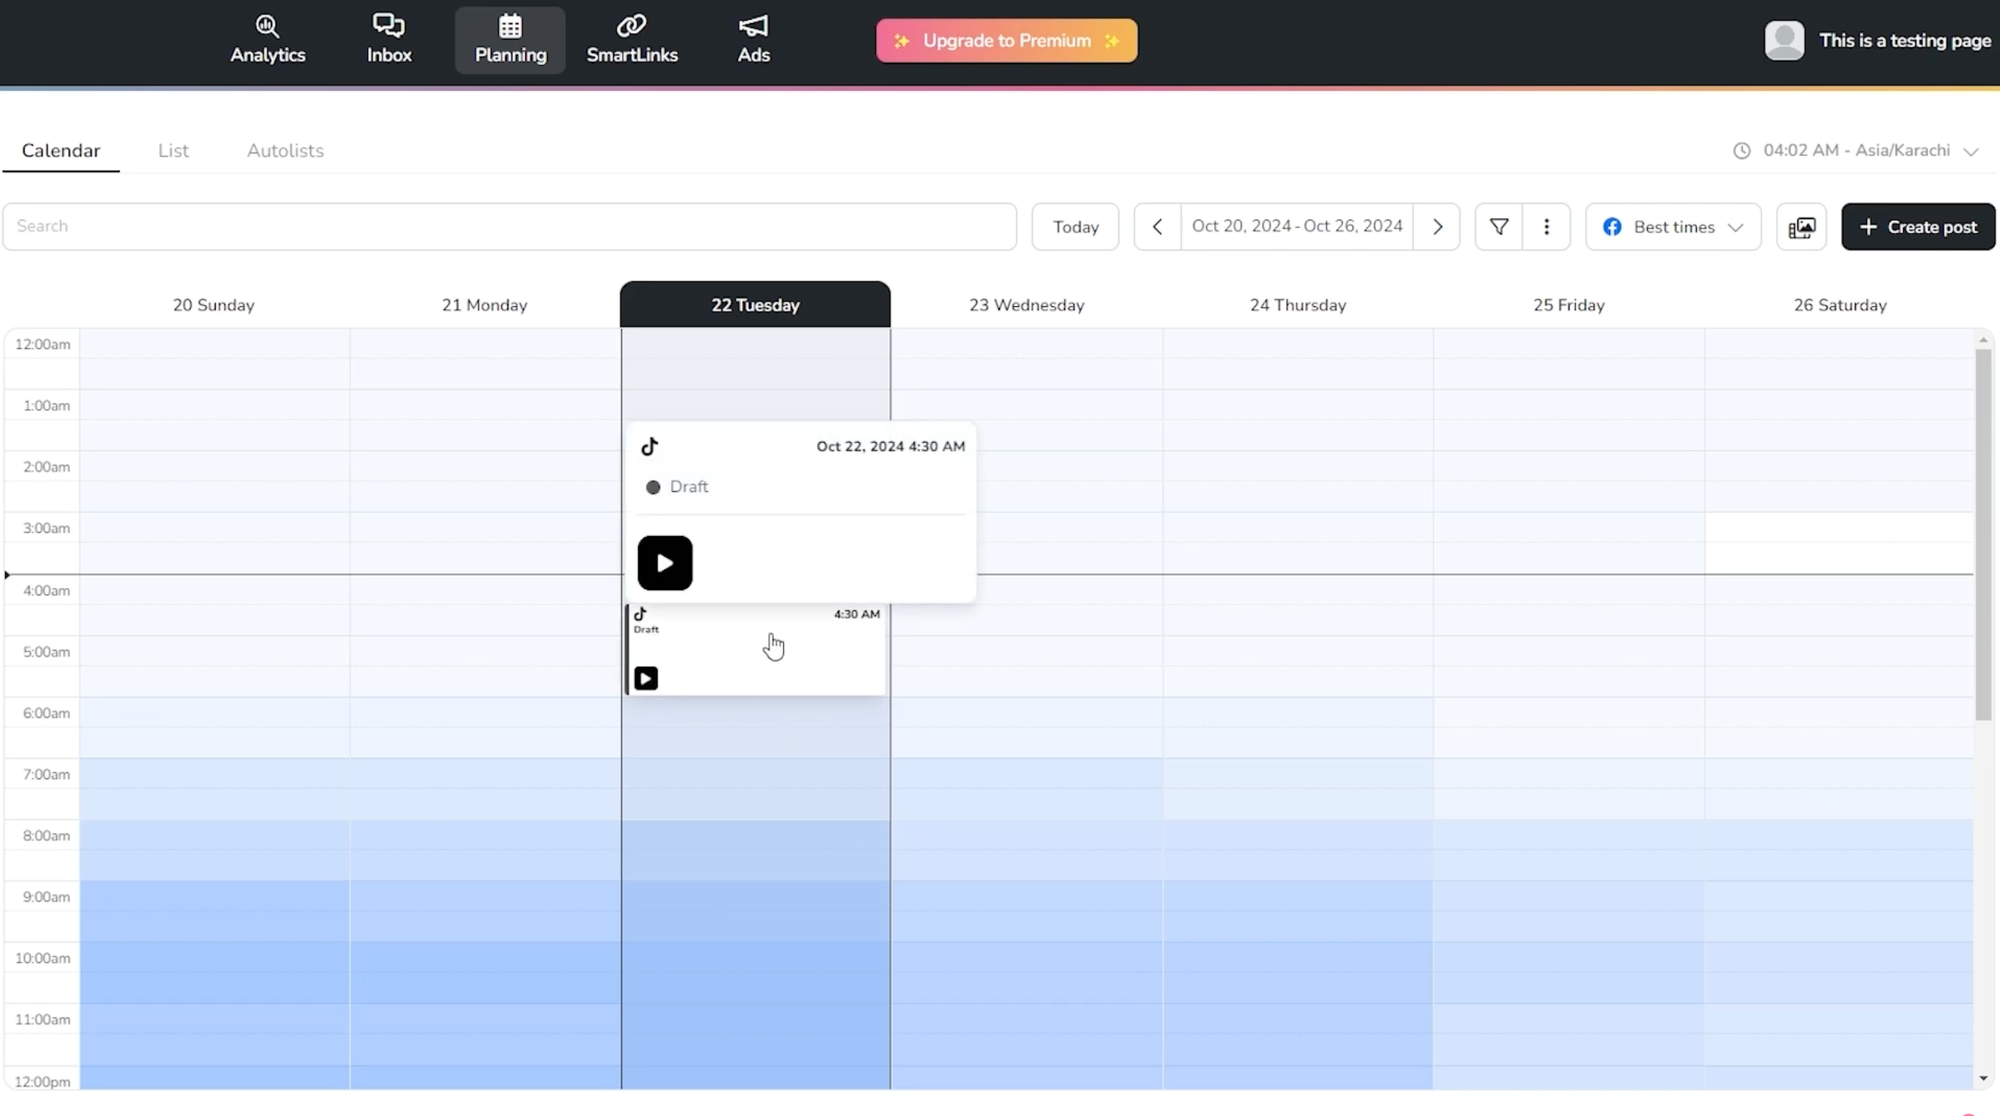Click the Today button

(1075, 227)
